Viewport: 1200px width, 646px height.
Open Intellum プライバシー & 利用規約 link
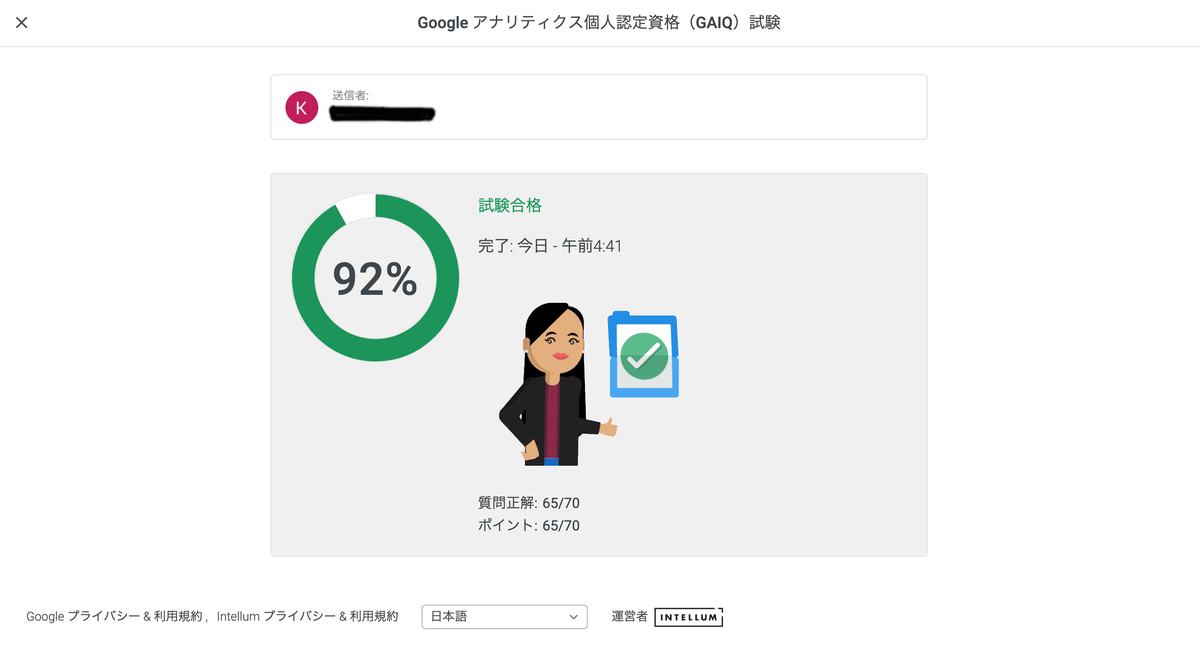click(307, 617)
